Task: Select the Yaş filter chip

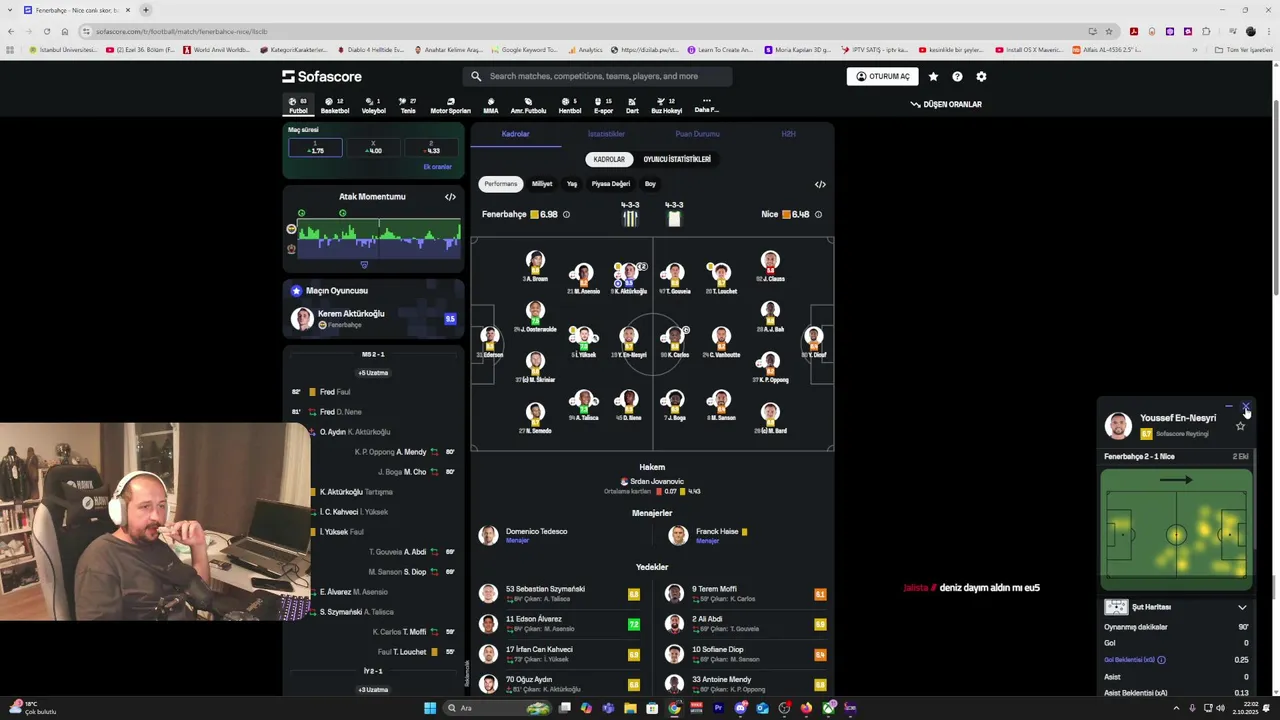Action: (x=572, y=184)
